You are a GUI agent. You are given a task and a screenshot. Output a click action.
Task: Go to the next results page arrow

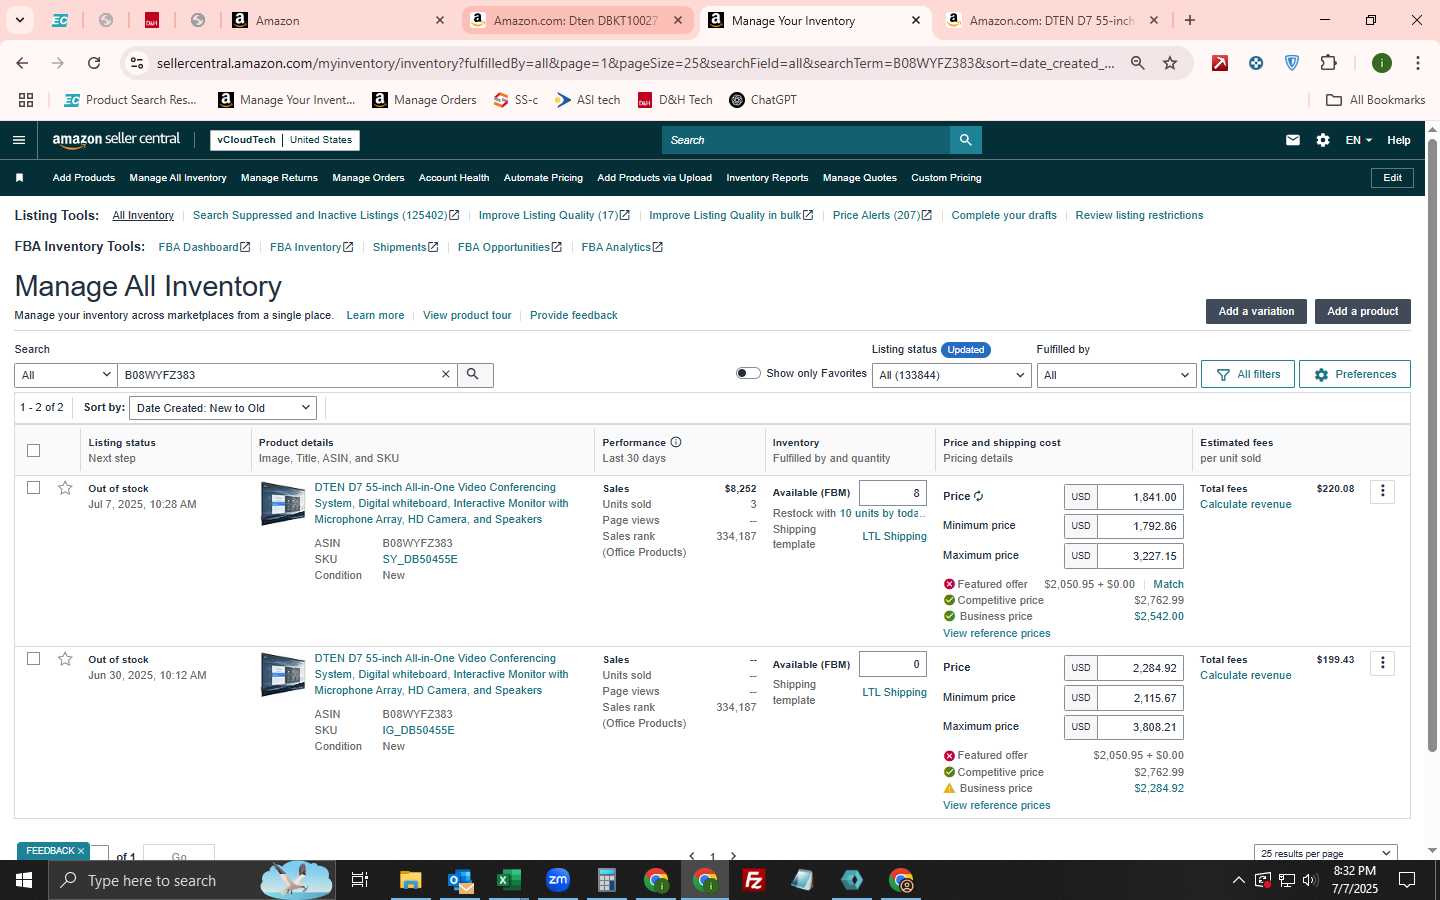click(x=733, y=856)
